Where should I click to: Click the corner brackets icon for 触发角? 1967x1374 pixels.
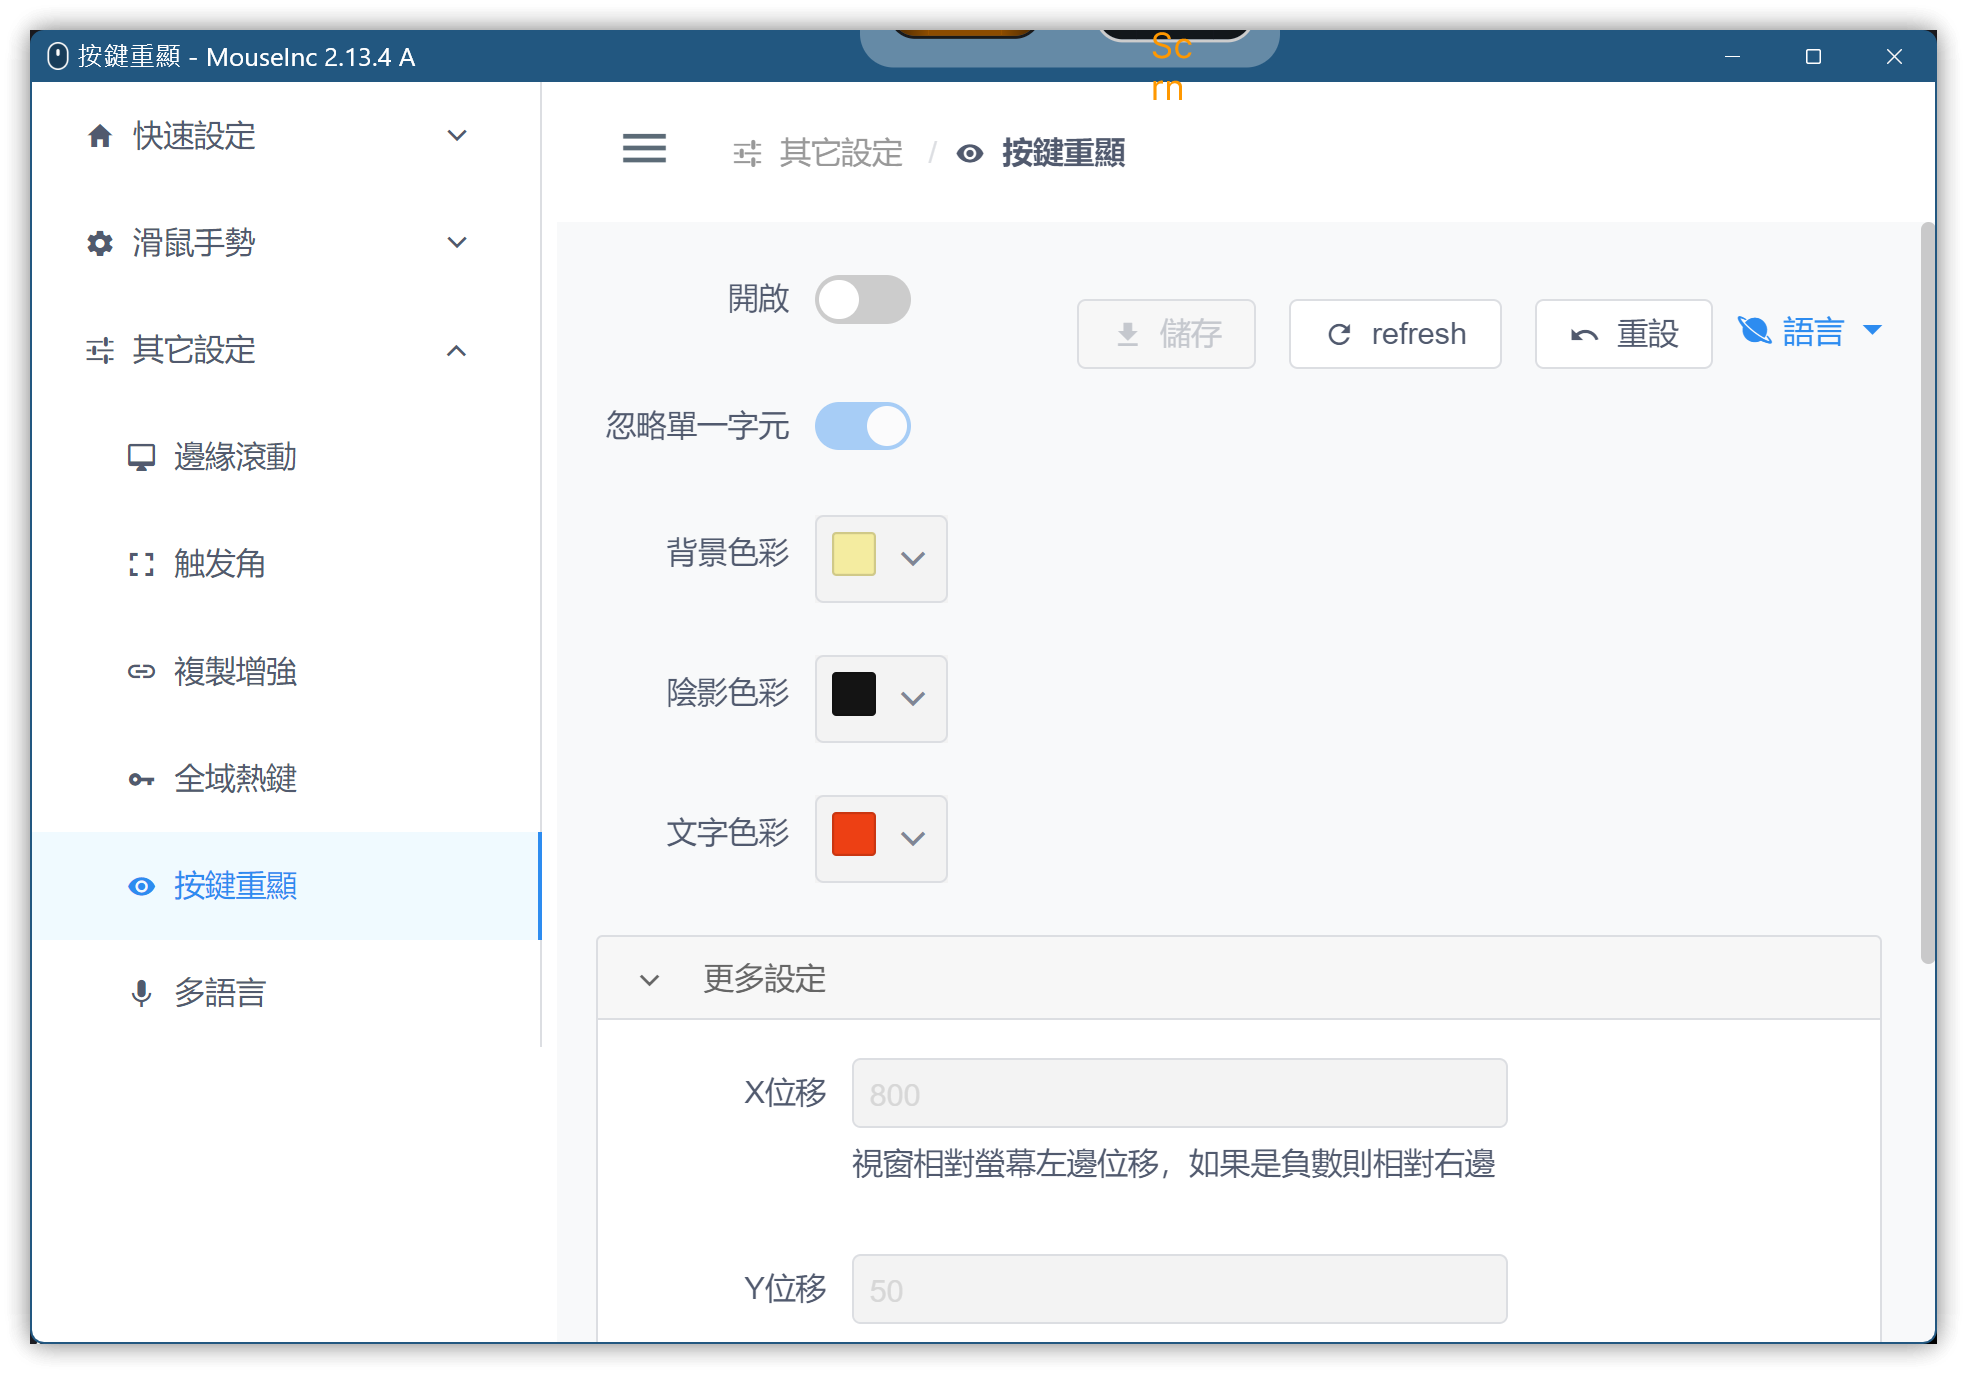tap(141, 565)
